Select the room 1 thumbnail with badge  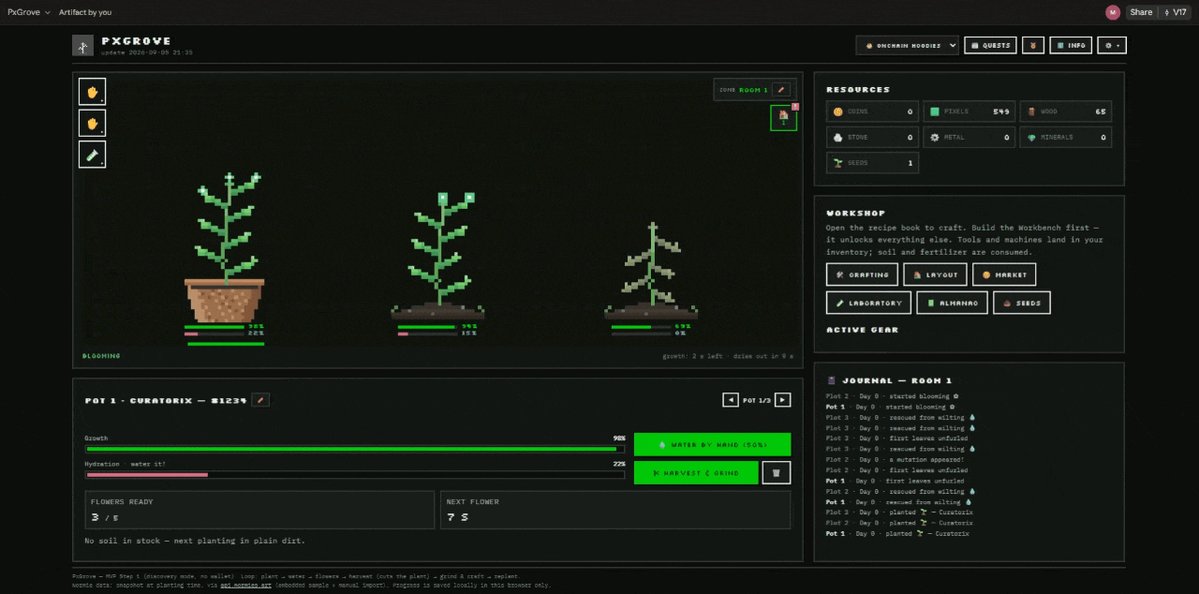(783, 118)
